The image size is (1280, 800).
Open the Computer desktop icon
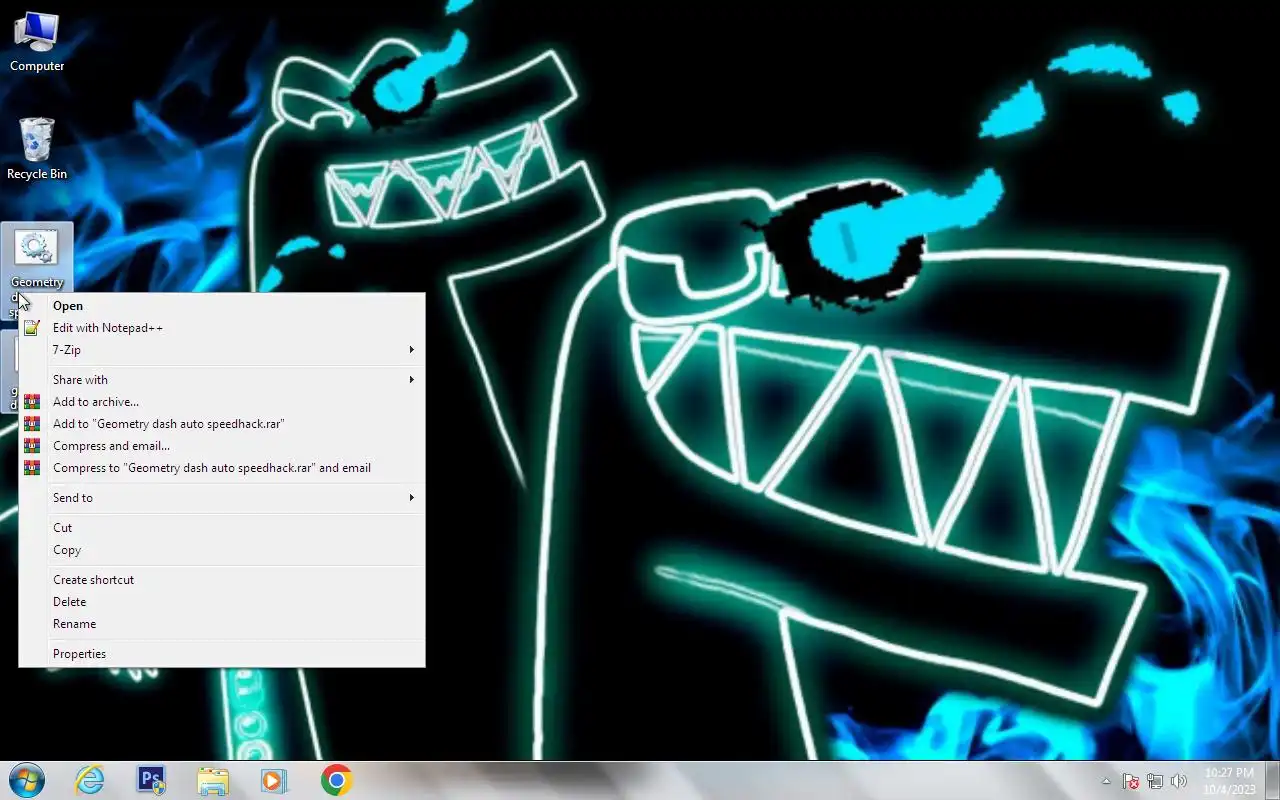(37, 42)
